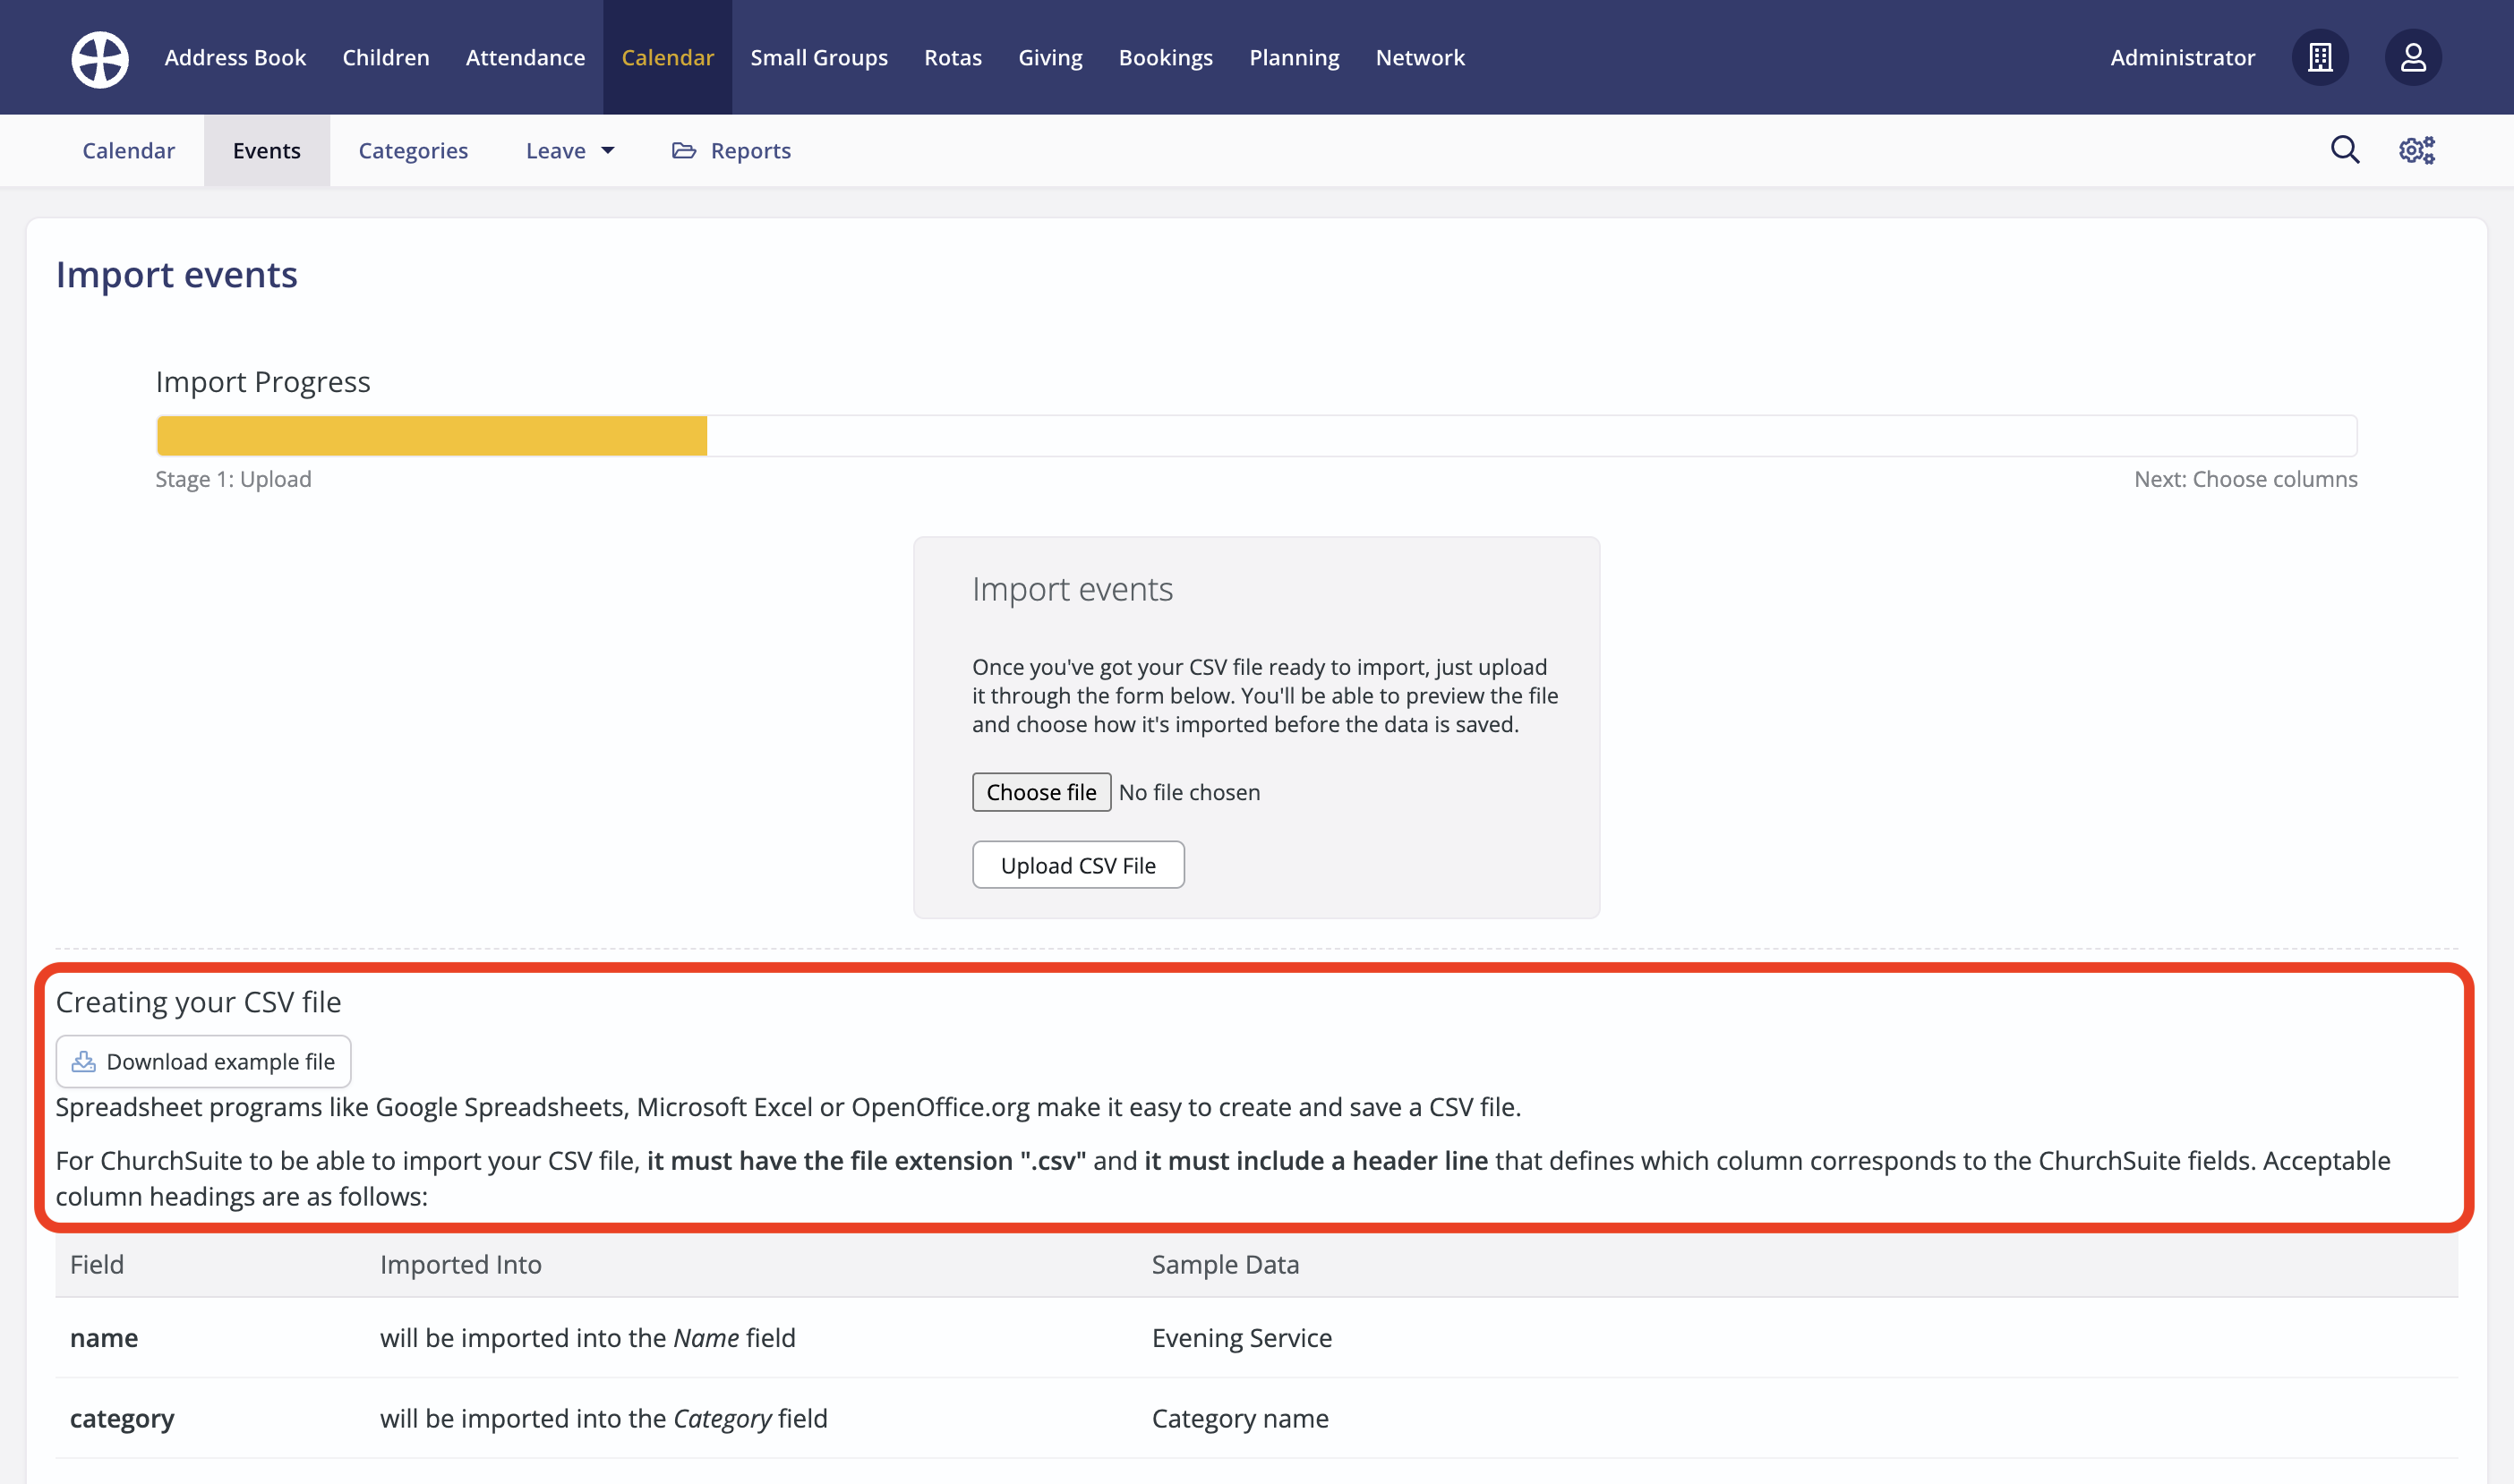Click the search magnifier icon
2514x1484 pixels.
(x=2344, y=150)
